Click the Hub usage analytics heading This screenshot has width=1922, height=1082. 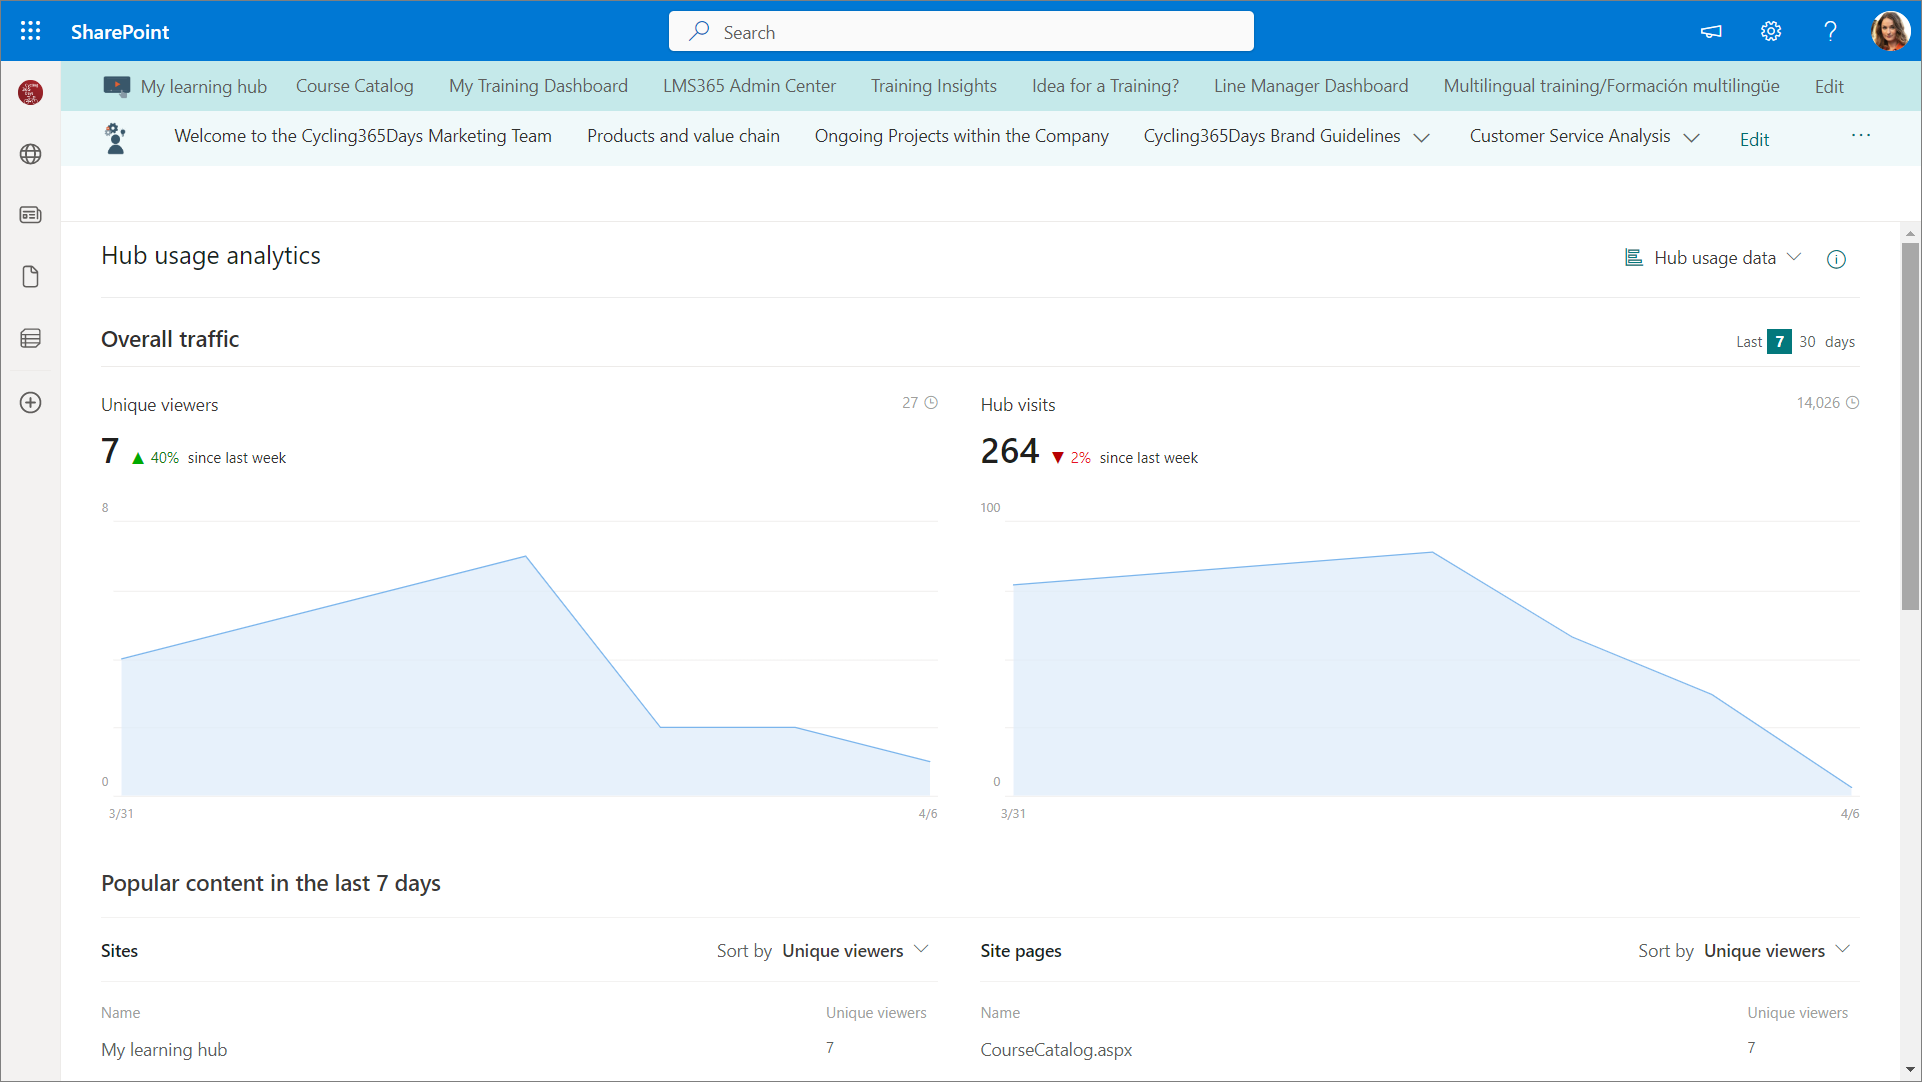tap(211, 256)
